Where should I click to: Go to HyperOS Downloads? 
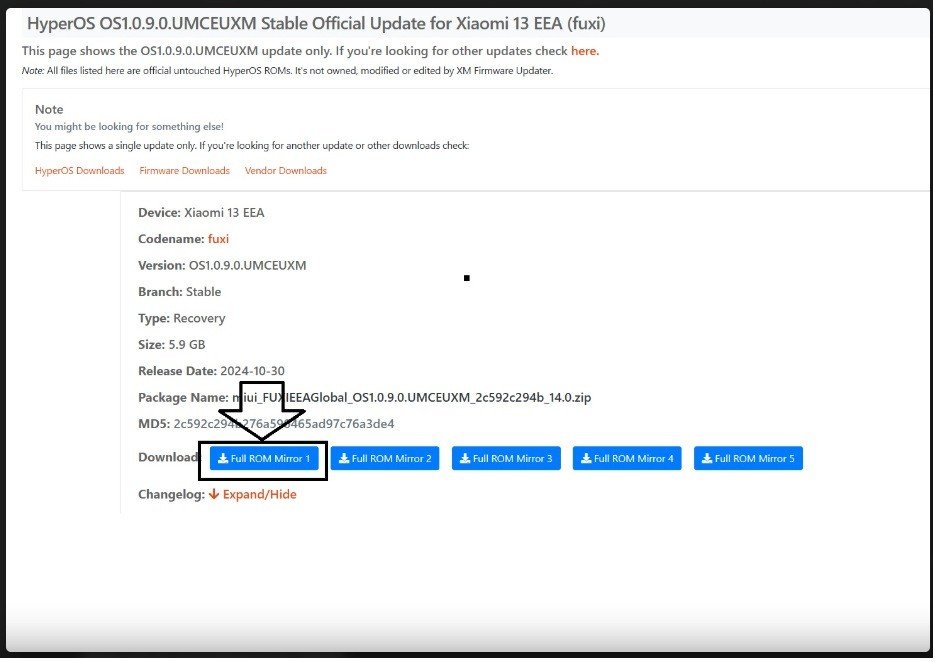80,171
